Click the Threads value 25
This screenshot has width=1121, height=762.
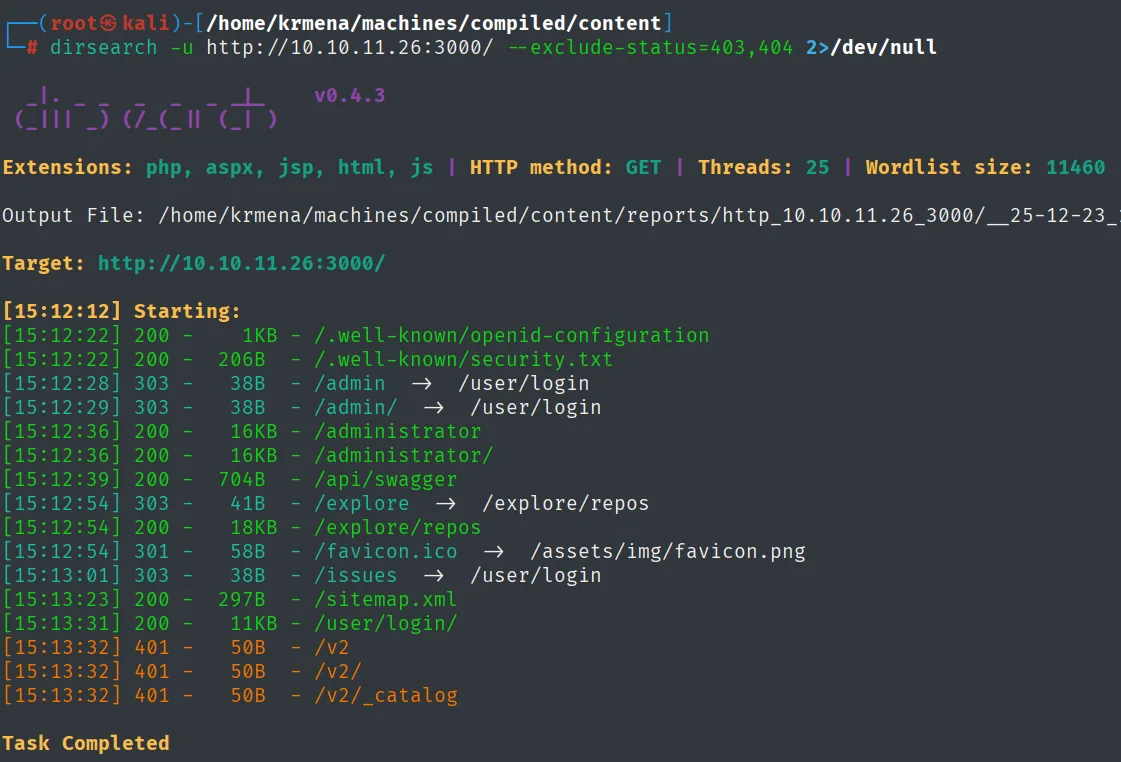[x=817, y=167]
